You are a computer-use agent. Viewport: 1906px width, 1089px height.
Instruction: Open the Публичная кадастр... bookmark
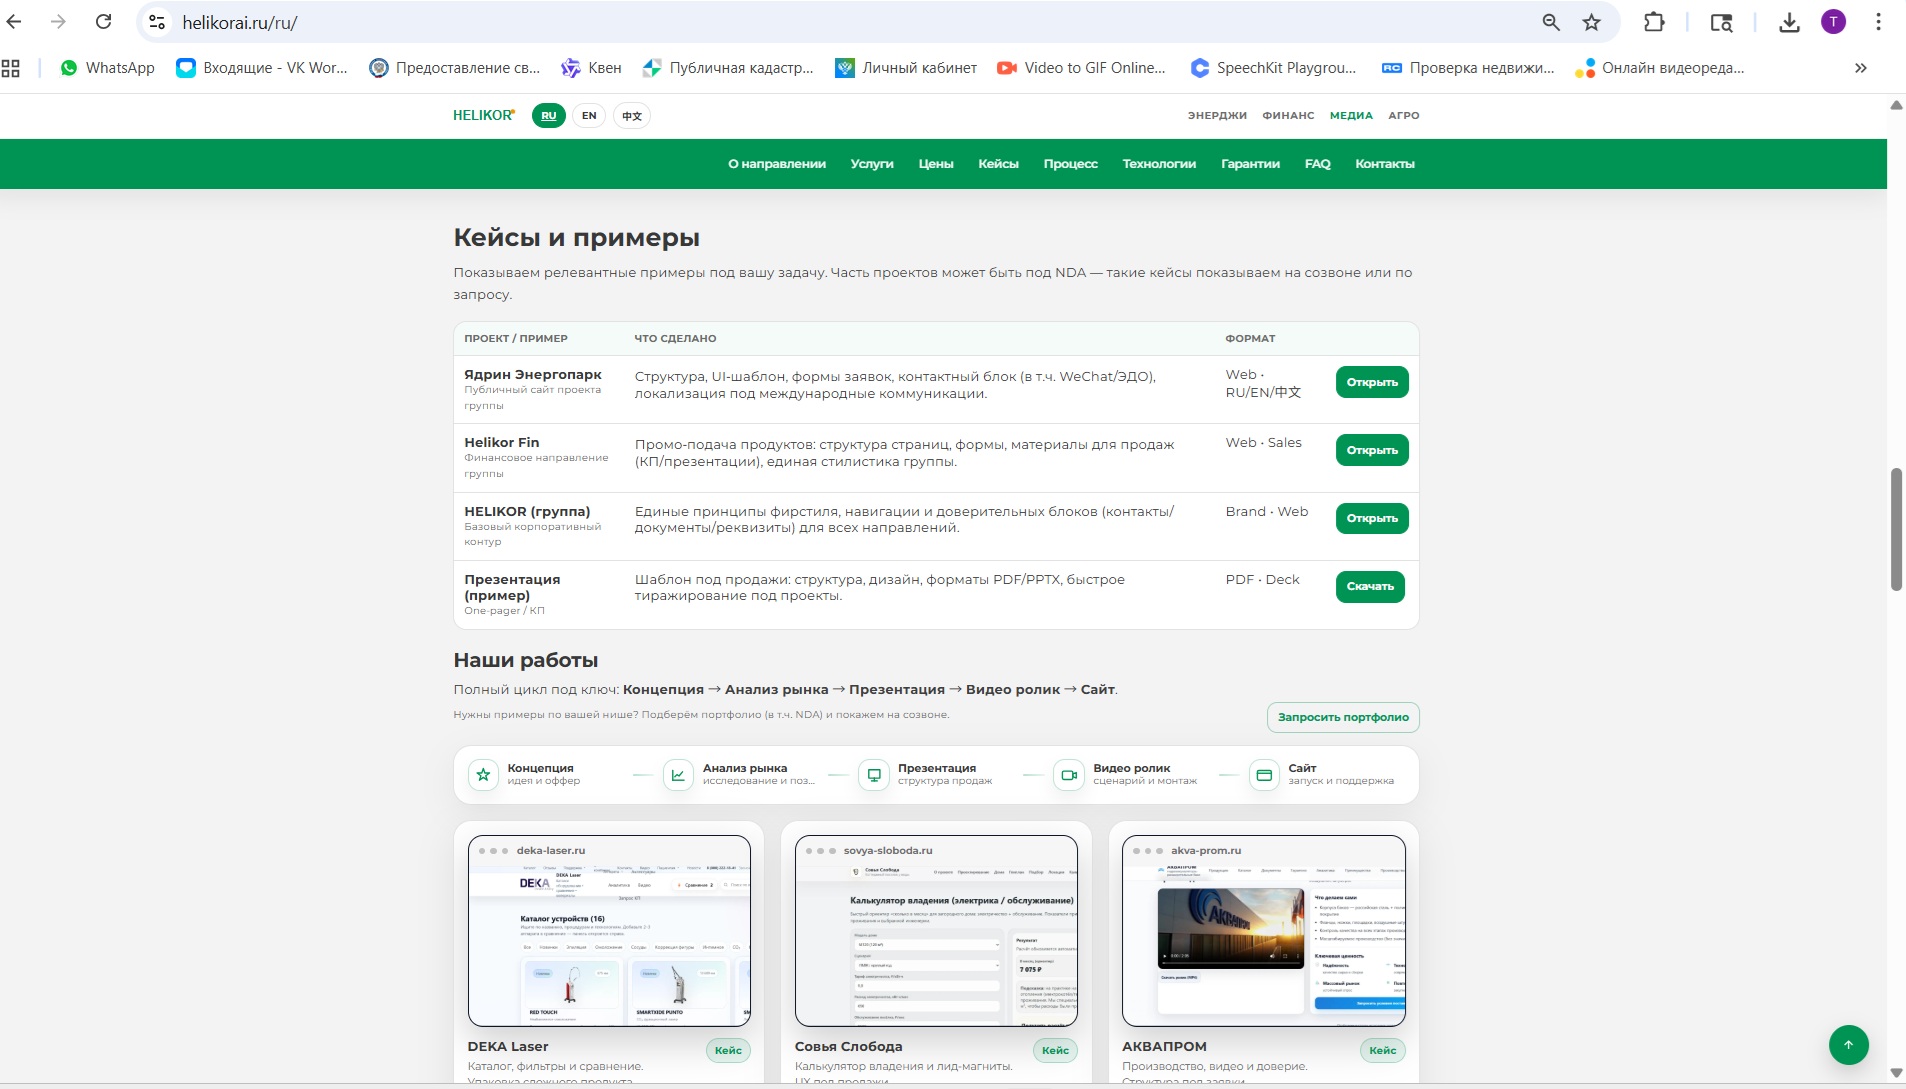click(x=728, y=68)
